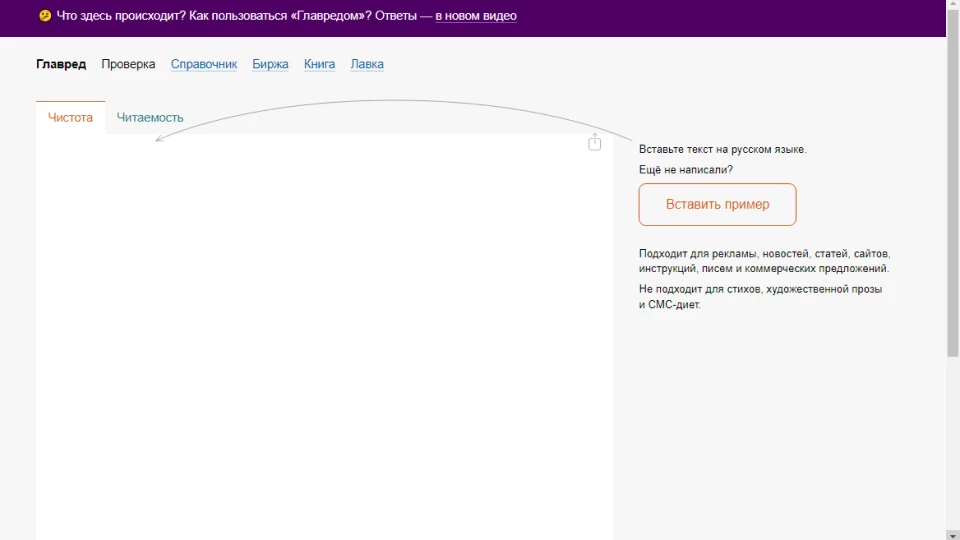
Task: Click the share icon above the text area
Action: point(594,142)
